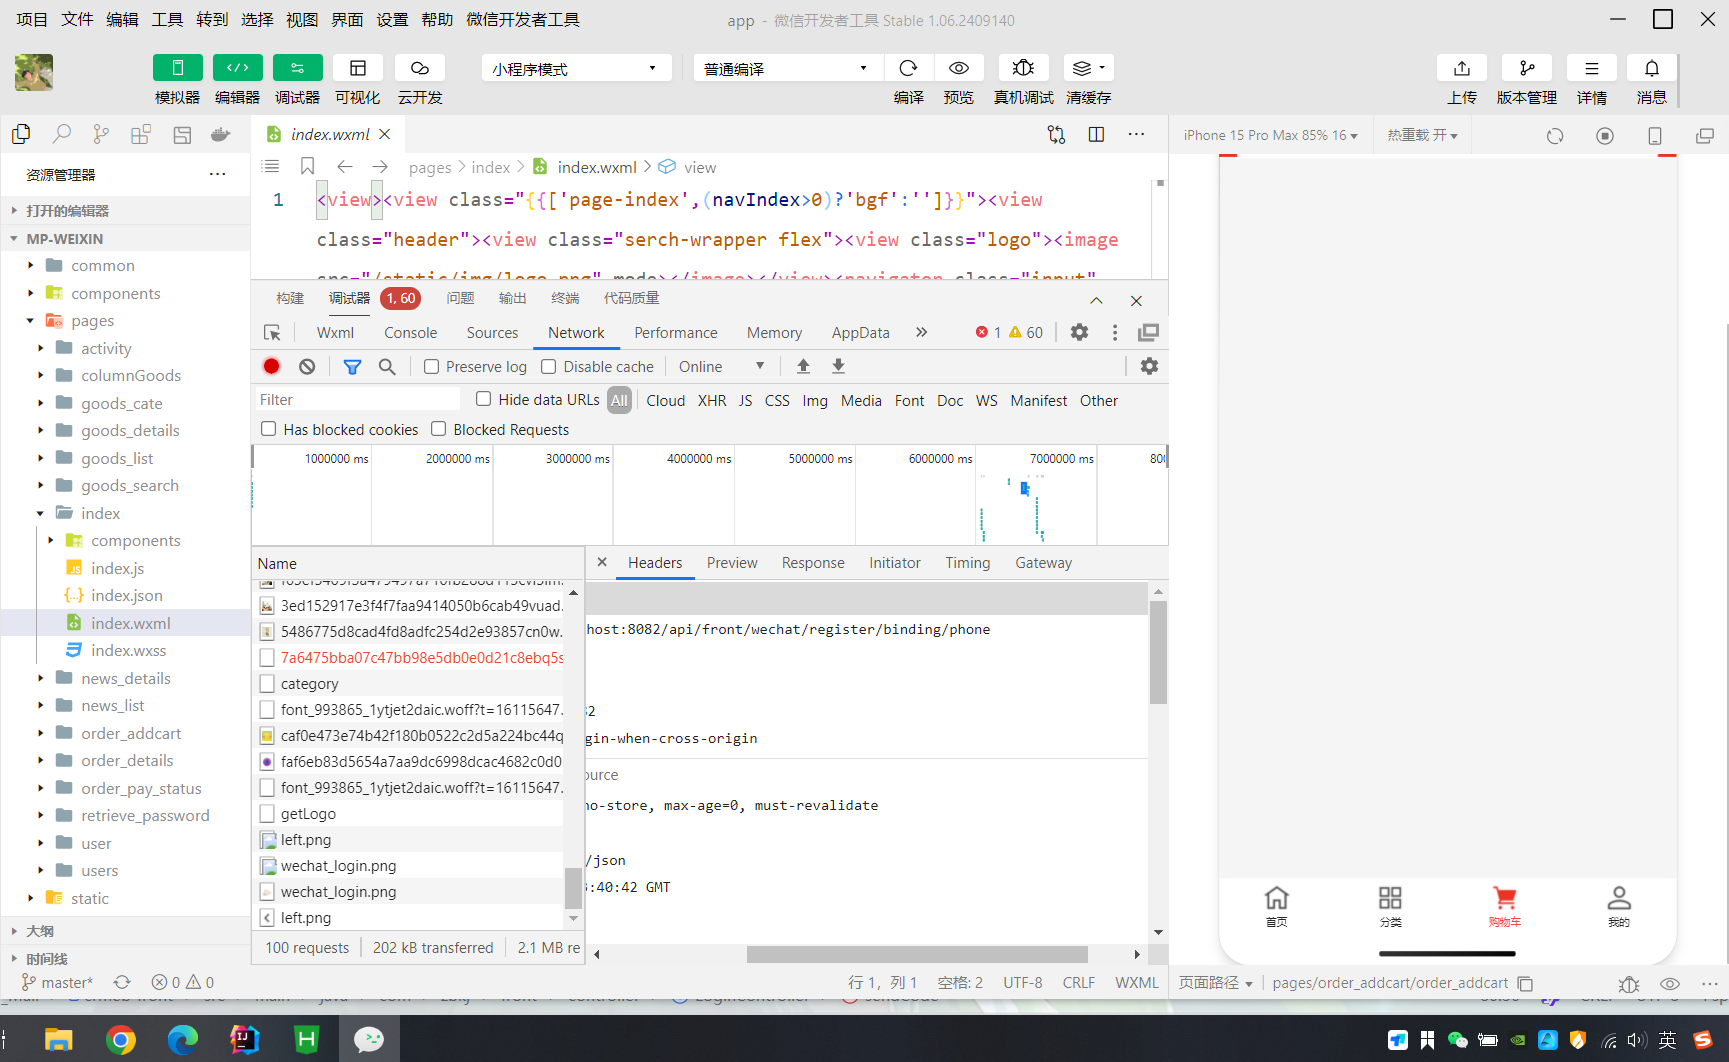Click the record network log red button

(x=271, y=366)
